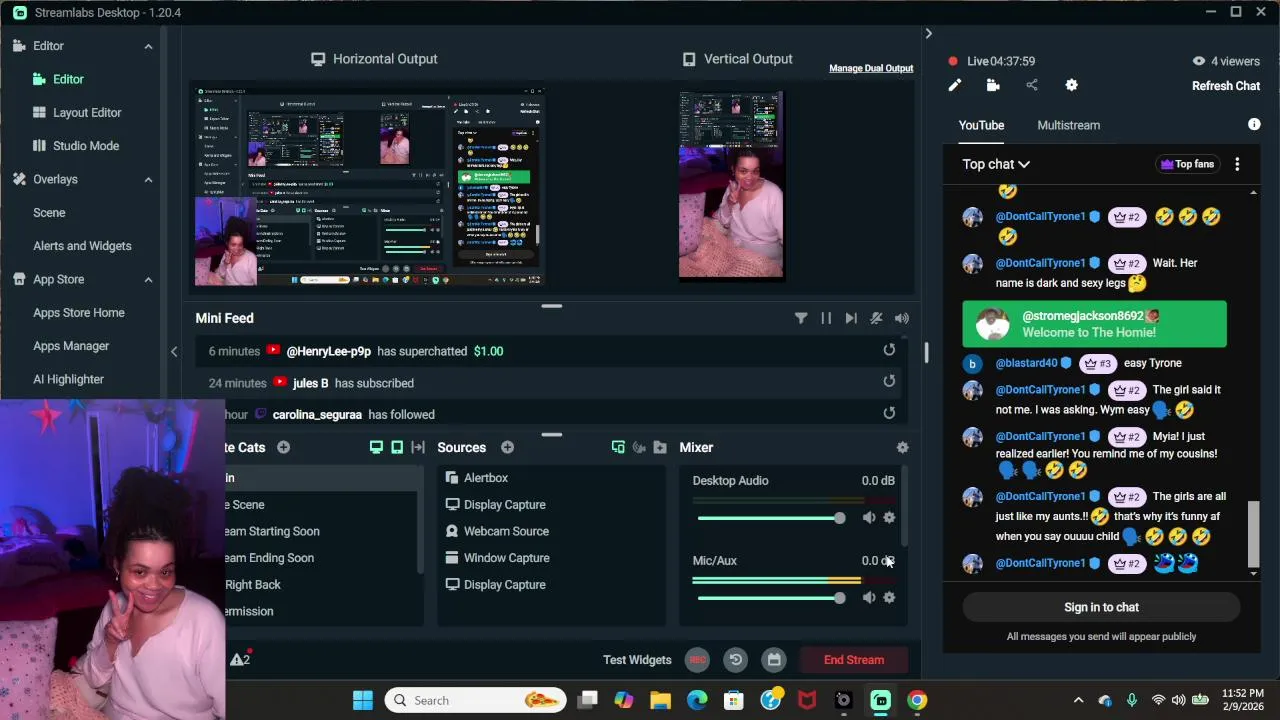Image resolution: width=1280 pixels, height=720 pixels.
Task: Switch to the Multistream tab
Action: coord(1068,125)
